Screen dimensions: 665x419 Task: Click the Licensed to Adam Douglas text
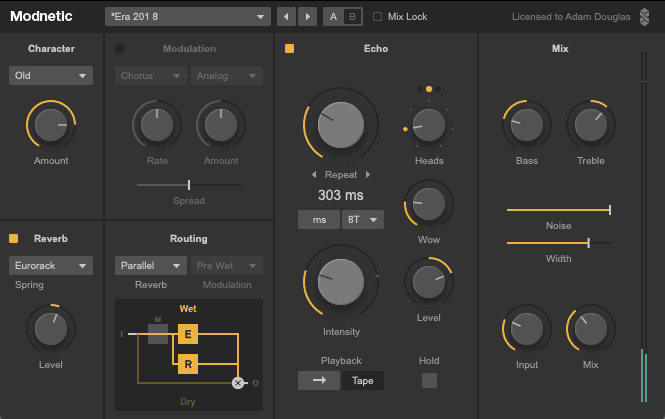571,17
